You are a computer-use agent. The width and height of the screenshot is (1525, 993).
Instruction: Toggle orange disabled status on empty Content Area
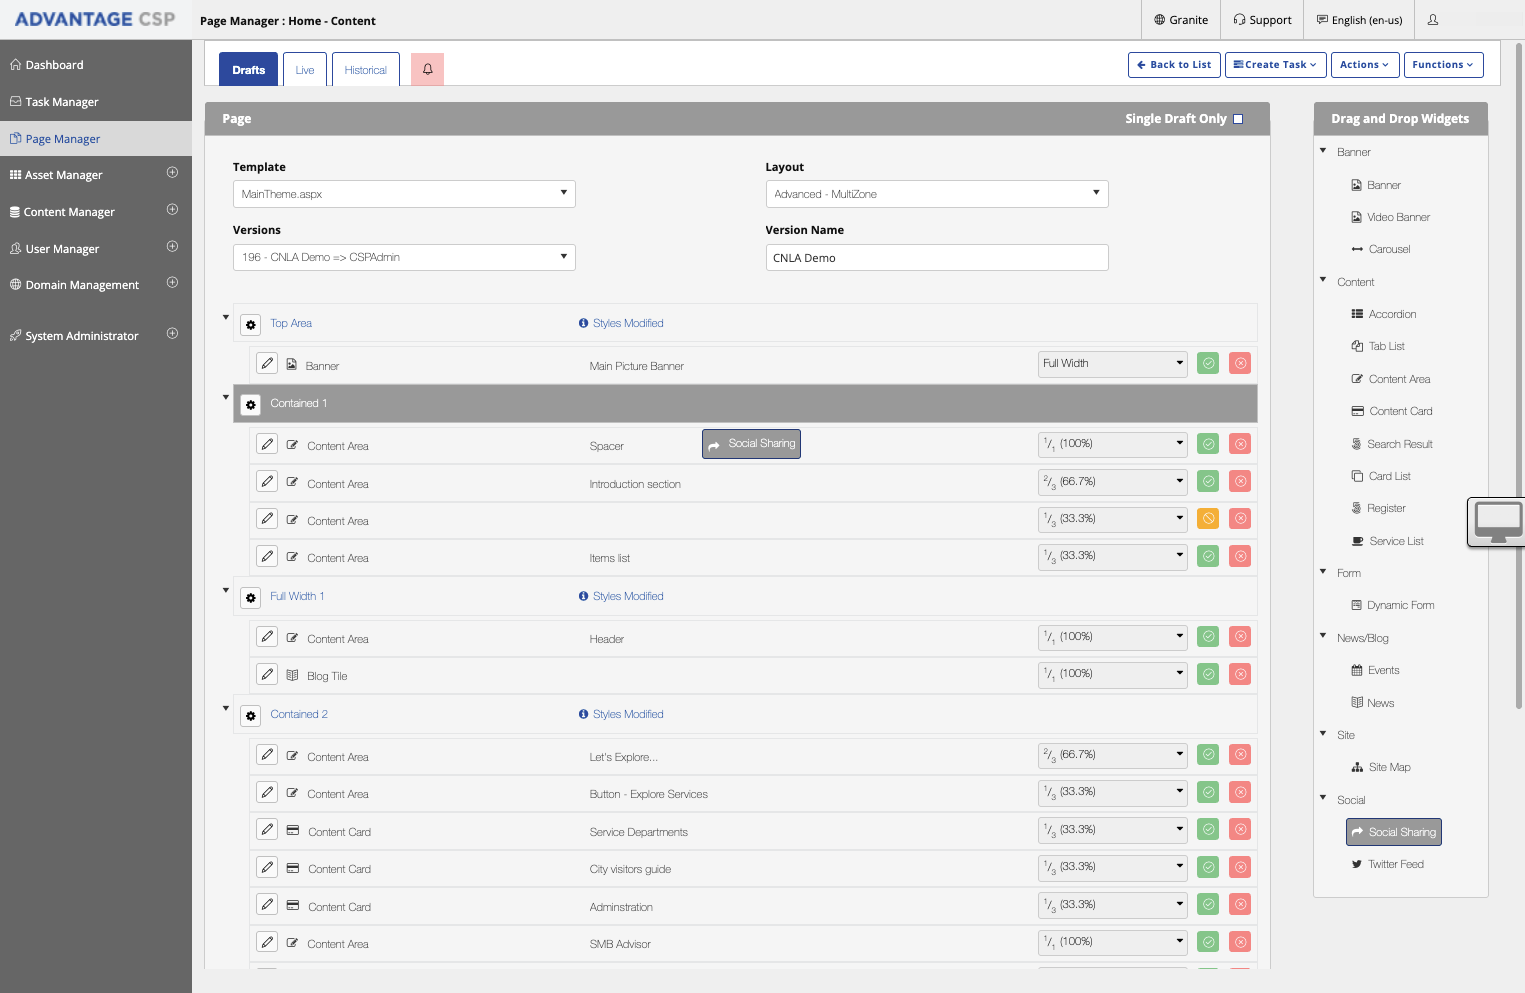(1208, 518)
